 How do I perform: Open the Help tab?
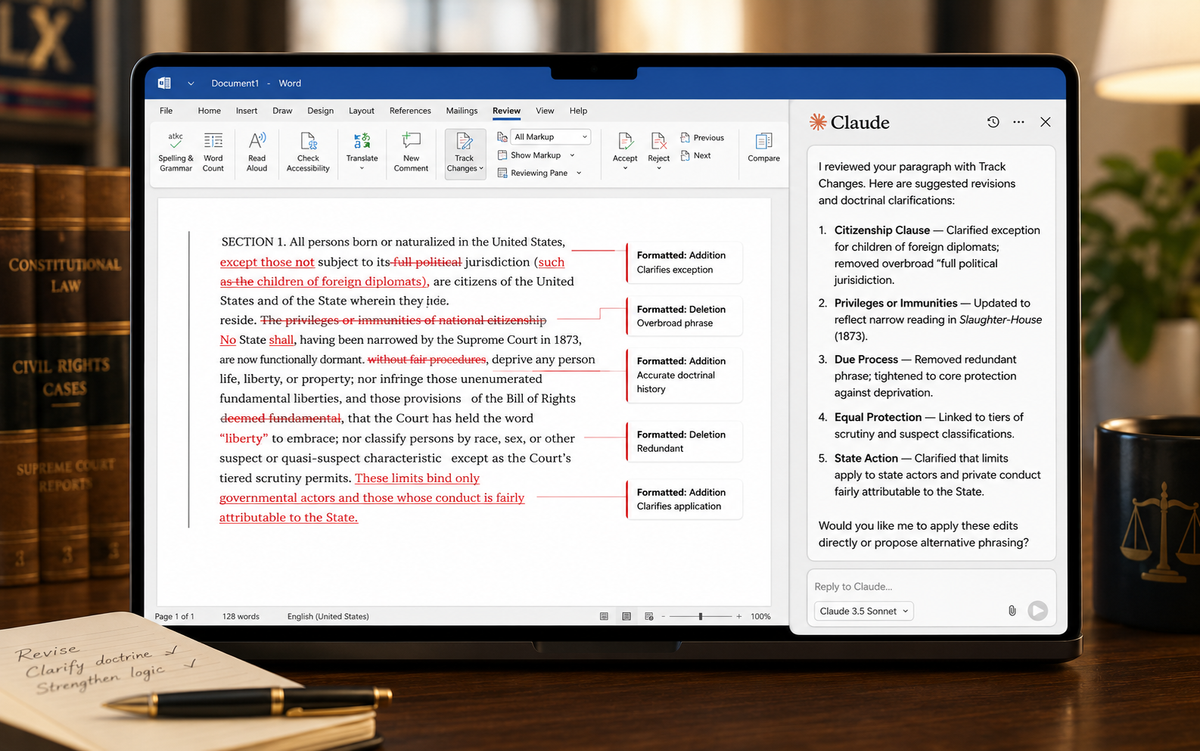coord(578,111)
